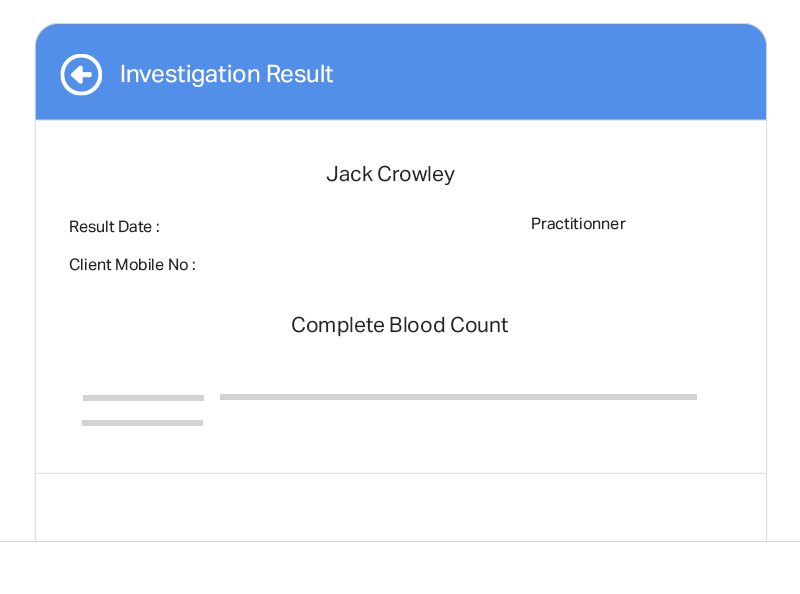Click the Result Date label

point(114,227)
